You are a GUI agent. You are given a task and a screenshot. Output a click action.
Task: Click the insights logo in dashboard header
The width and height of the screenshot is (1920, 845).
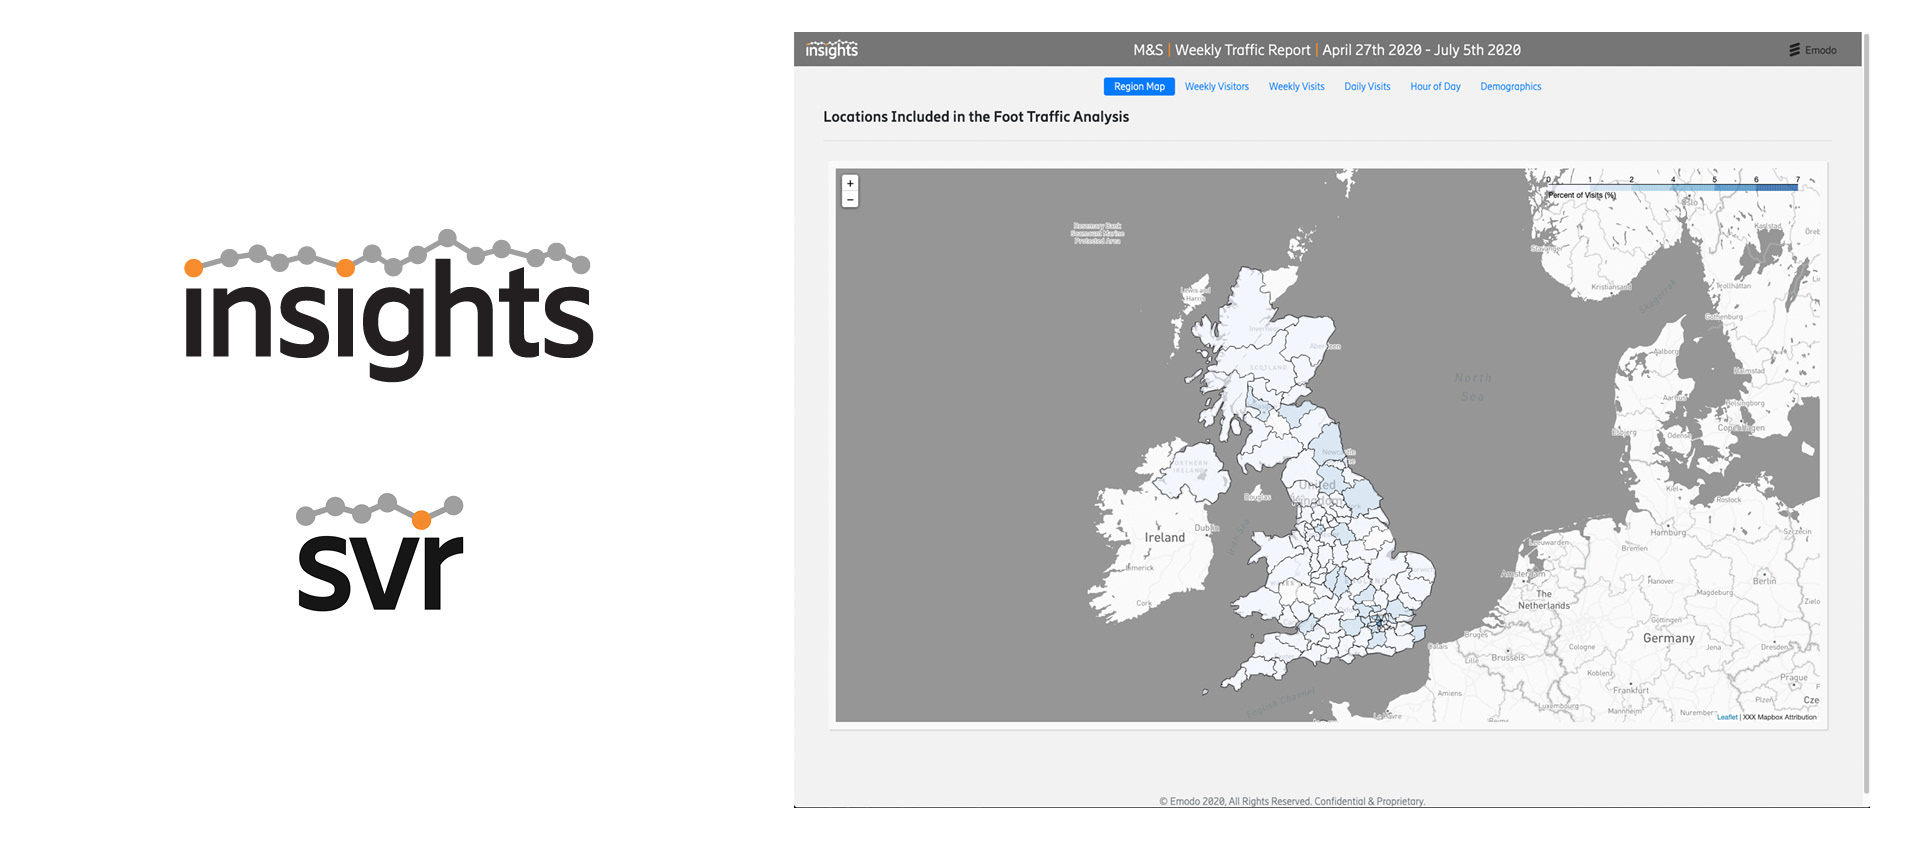pyautogui.click(x=832, y=49)
